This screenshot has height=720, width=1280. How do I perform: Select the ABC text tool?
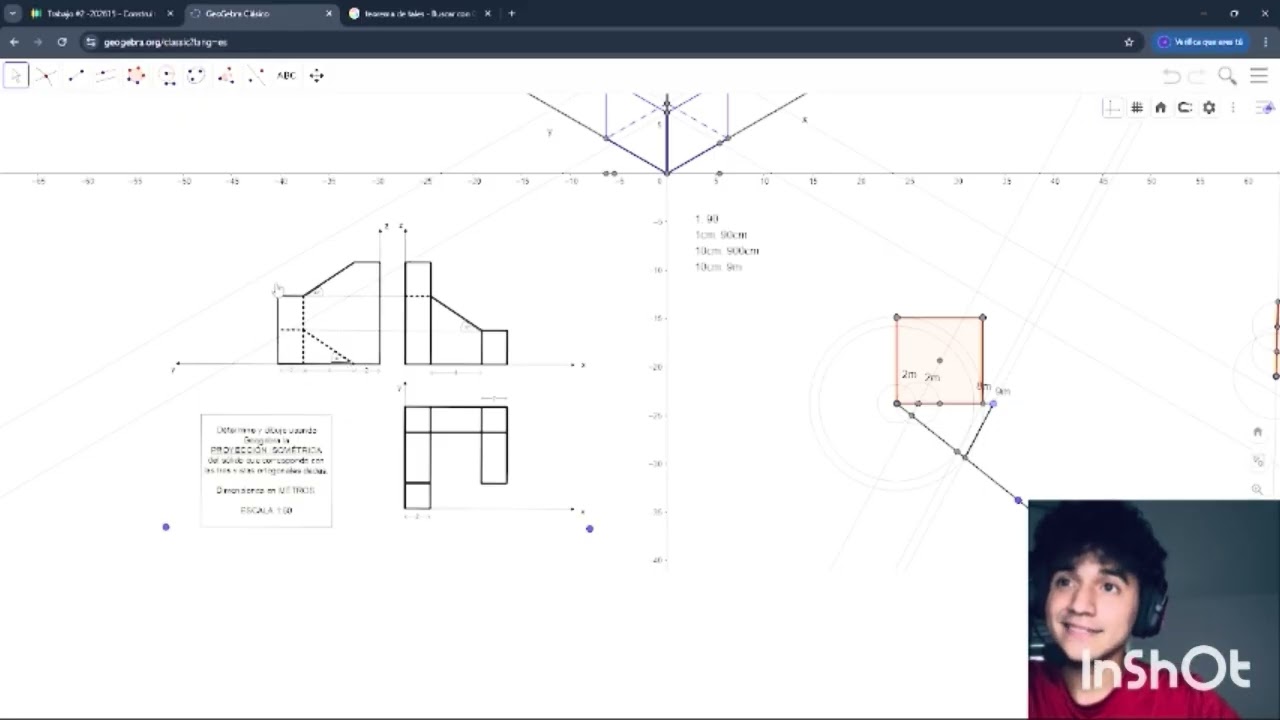(x=286, y=76)
